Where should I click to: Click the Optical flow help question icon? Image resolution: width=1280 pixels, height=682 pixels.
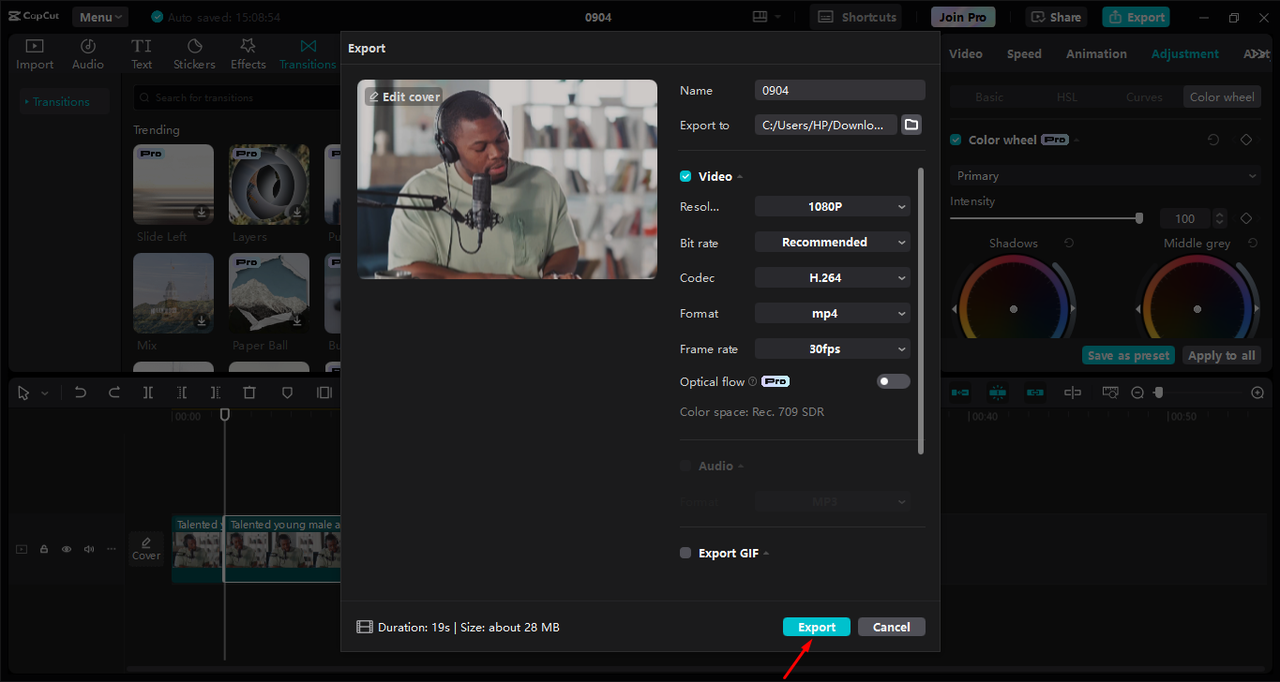pos(753,382)
